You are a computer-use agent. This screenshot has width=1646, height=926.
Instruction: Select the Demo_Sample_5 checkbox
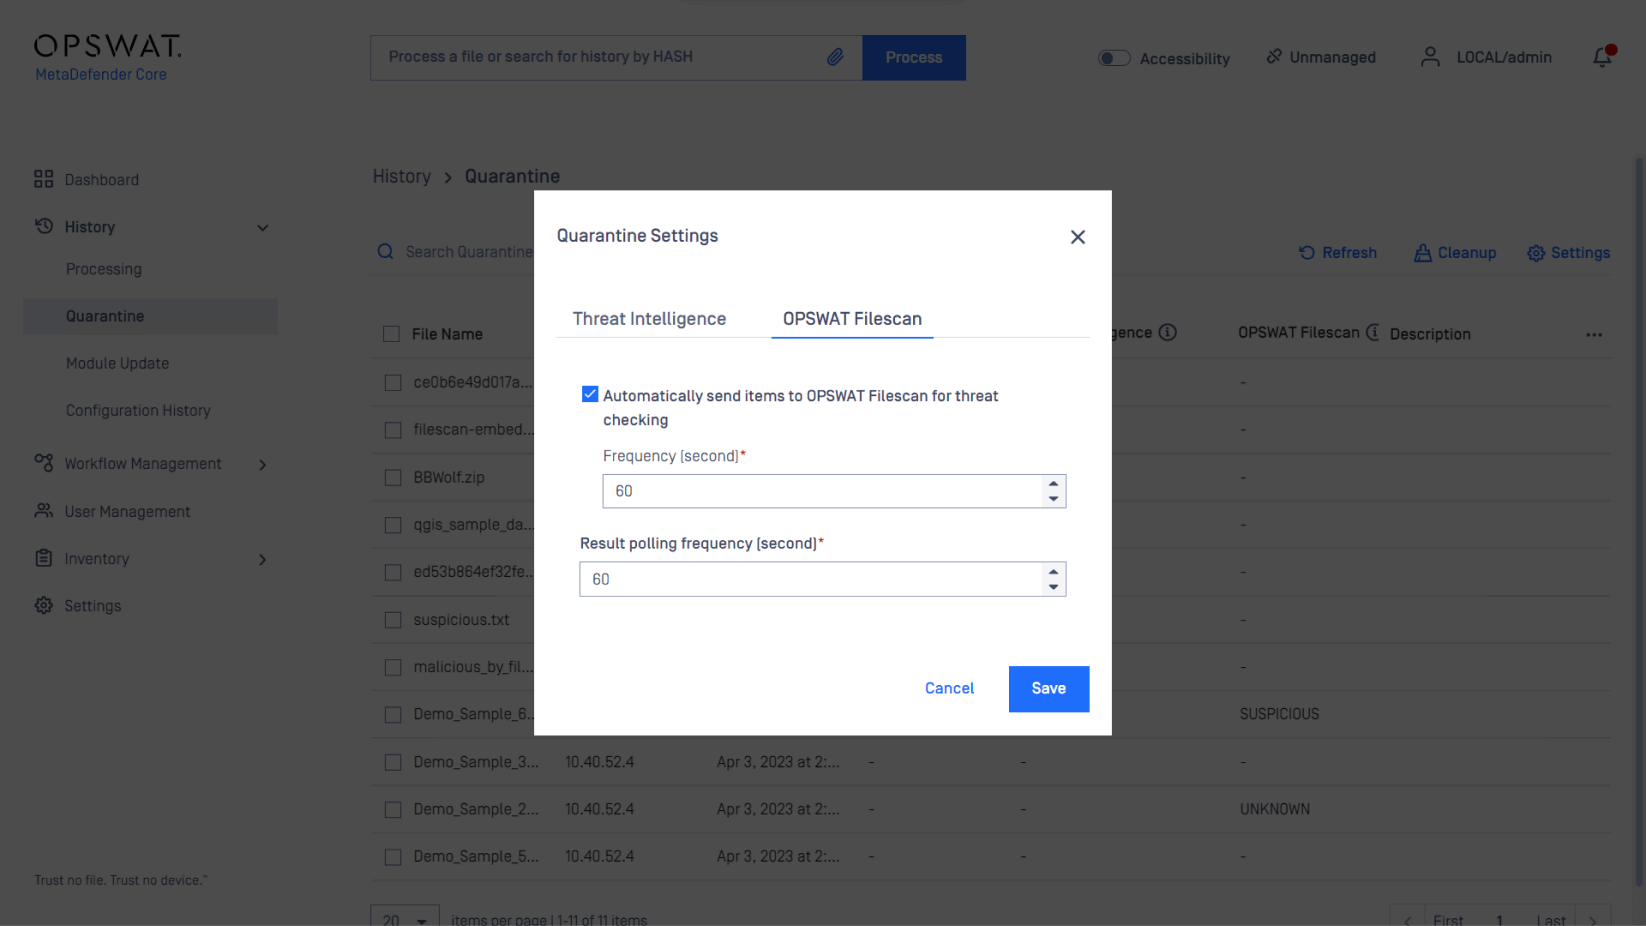(393, 857)
